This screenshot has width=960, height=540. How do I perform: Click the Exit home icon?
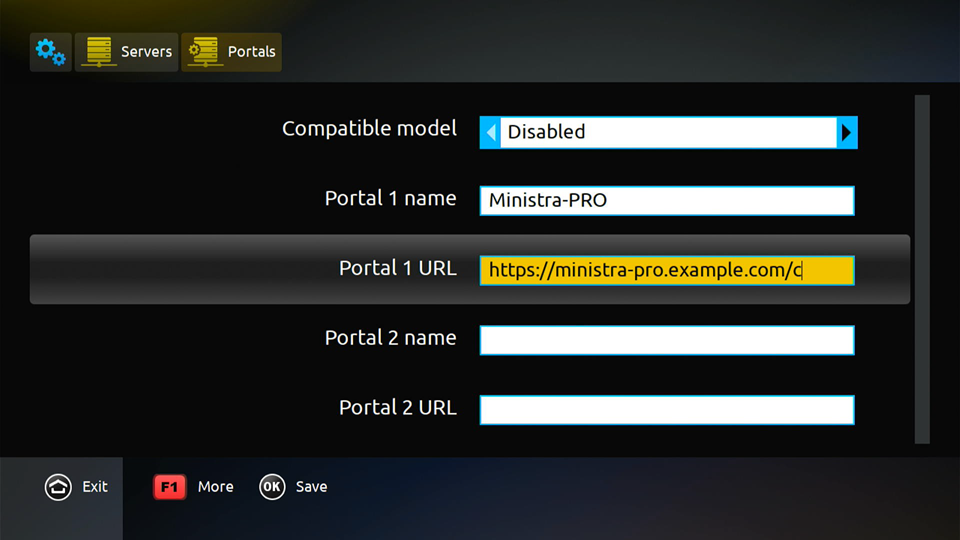[58, 487]
